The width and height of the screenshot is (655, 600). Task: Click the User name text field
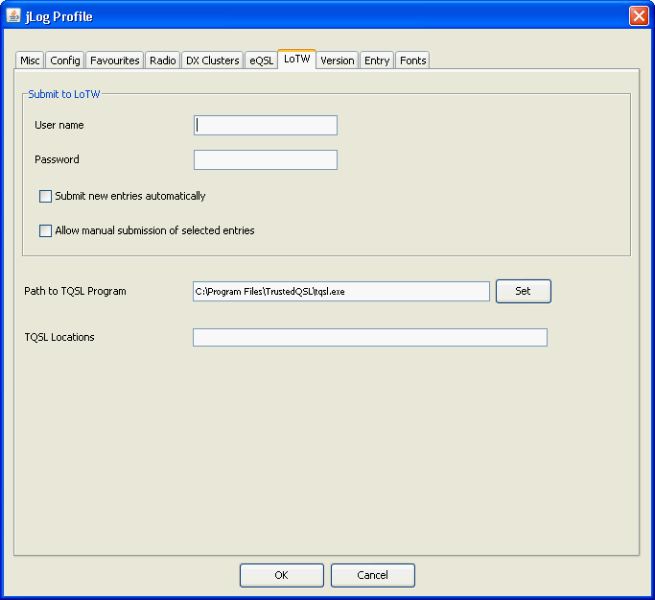tap(265, 125)
